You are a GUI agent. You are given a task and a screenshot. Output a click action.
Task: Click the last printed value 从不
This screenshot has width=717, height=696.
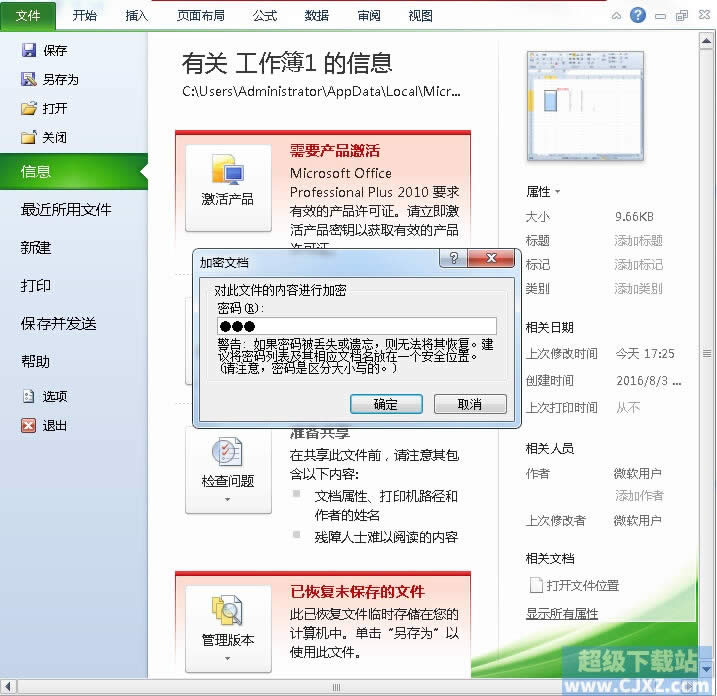[x=628, y=407]
